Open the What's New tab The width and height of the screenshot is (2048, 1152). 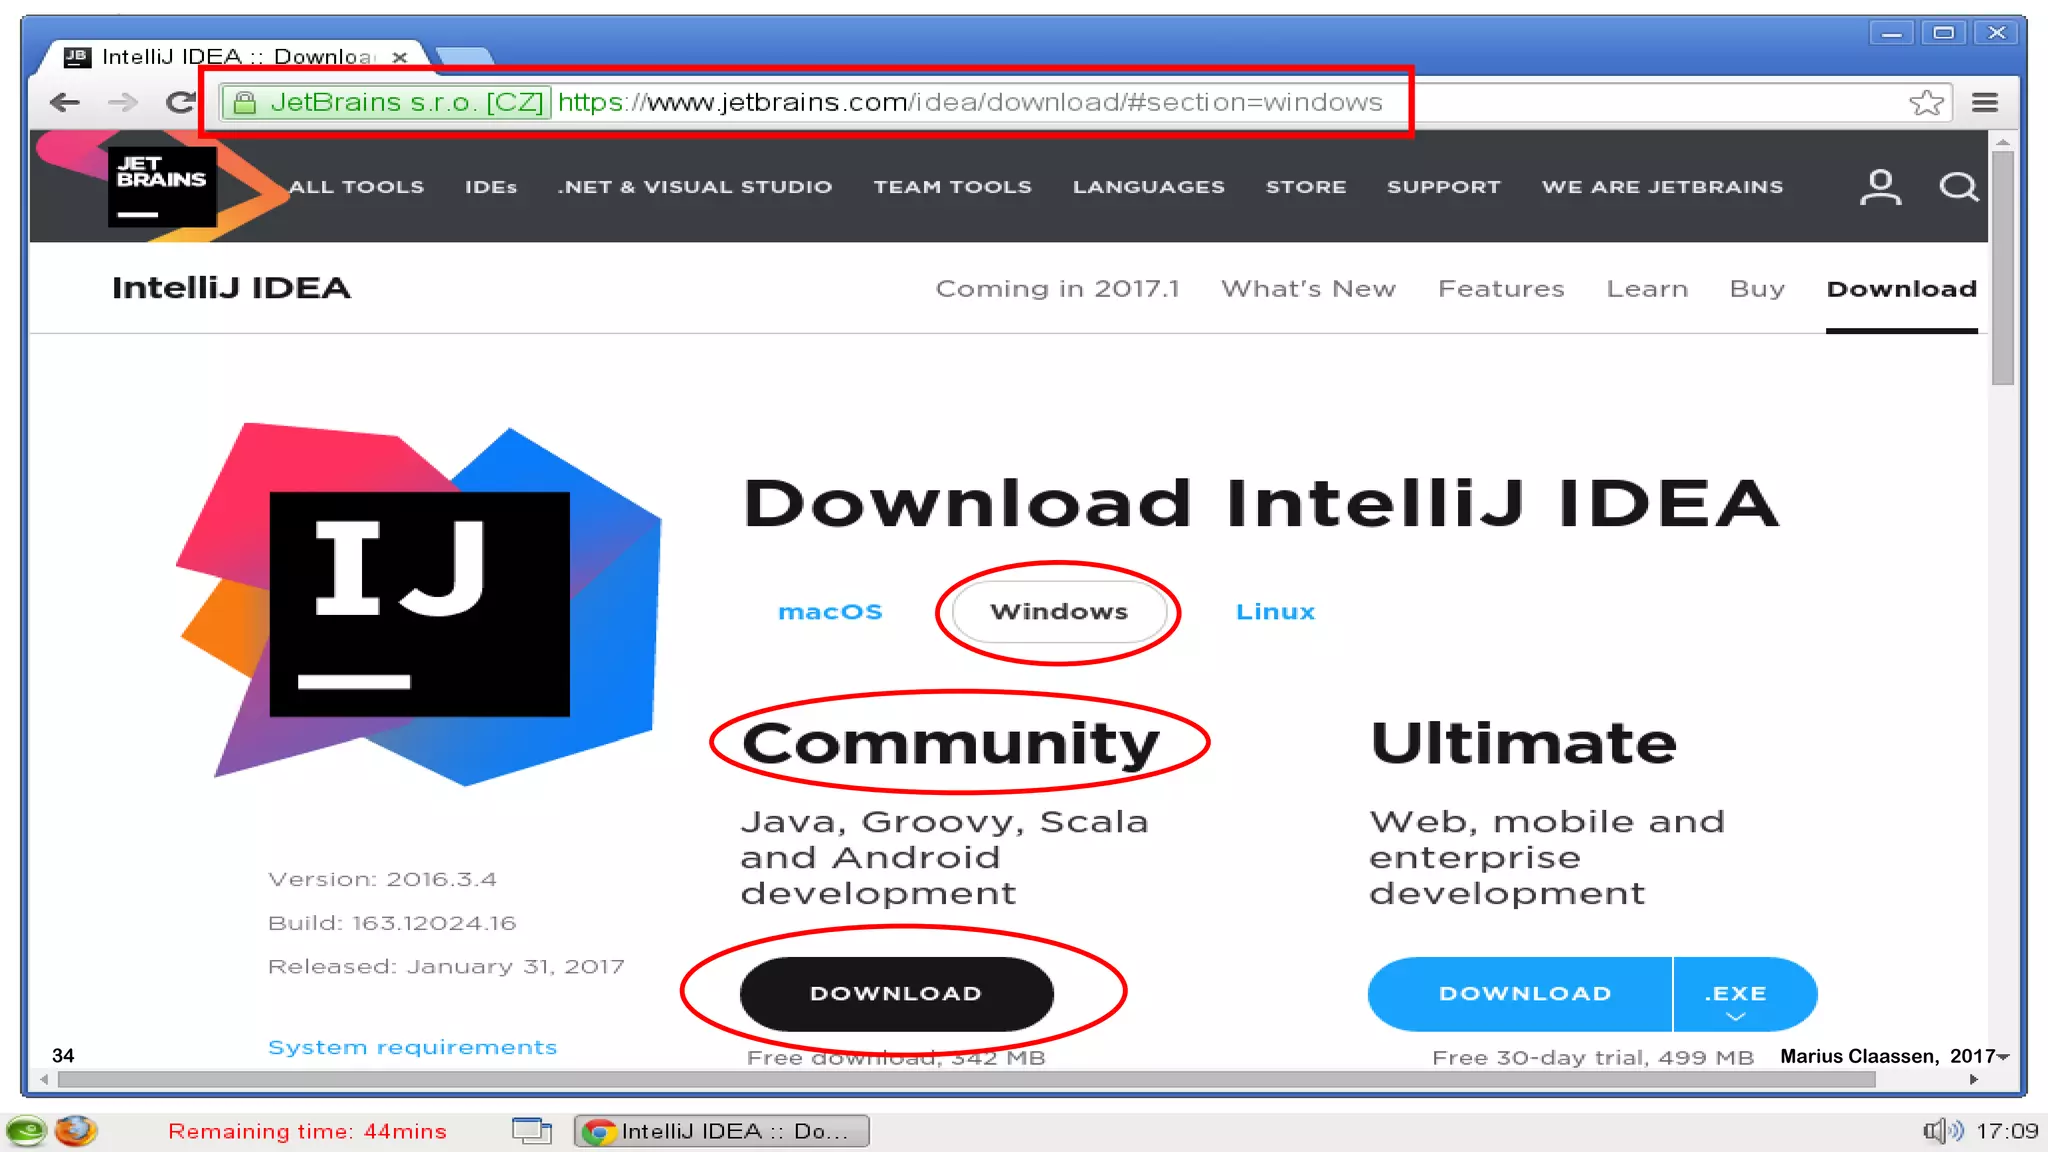pyautogui.click(x=1308, y=289)
